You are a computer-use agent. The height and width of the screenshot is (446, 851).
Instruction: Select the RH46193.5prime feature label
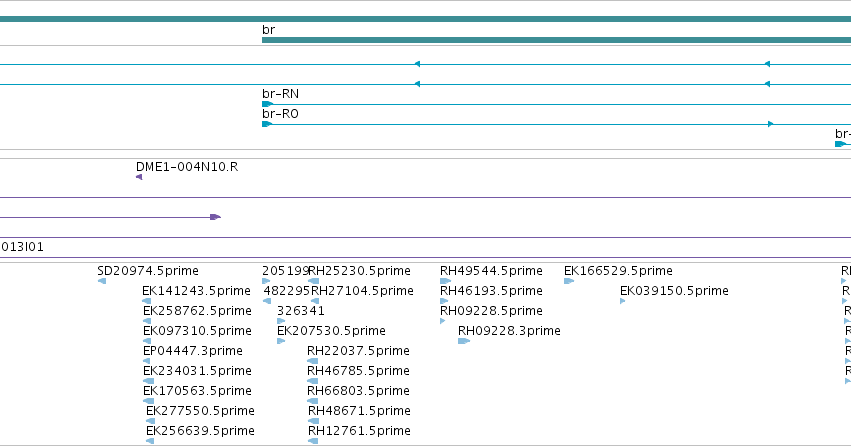491,291
